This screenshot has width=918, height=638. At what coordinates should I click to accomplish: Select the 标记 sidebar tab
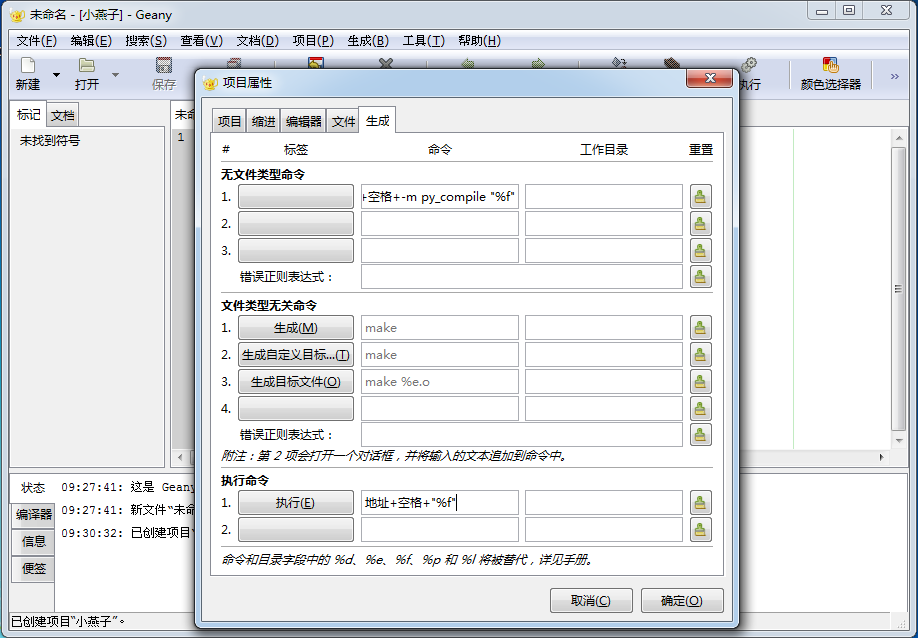29,114
